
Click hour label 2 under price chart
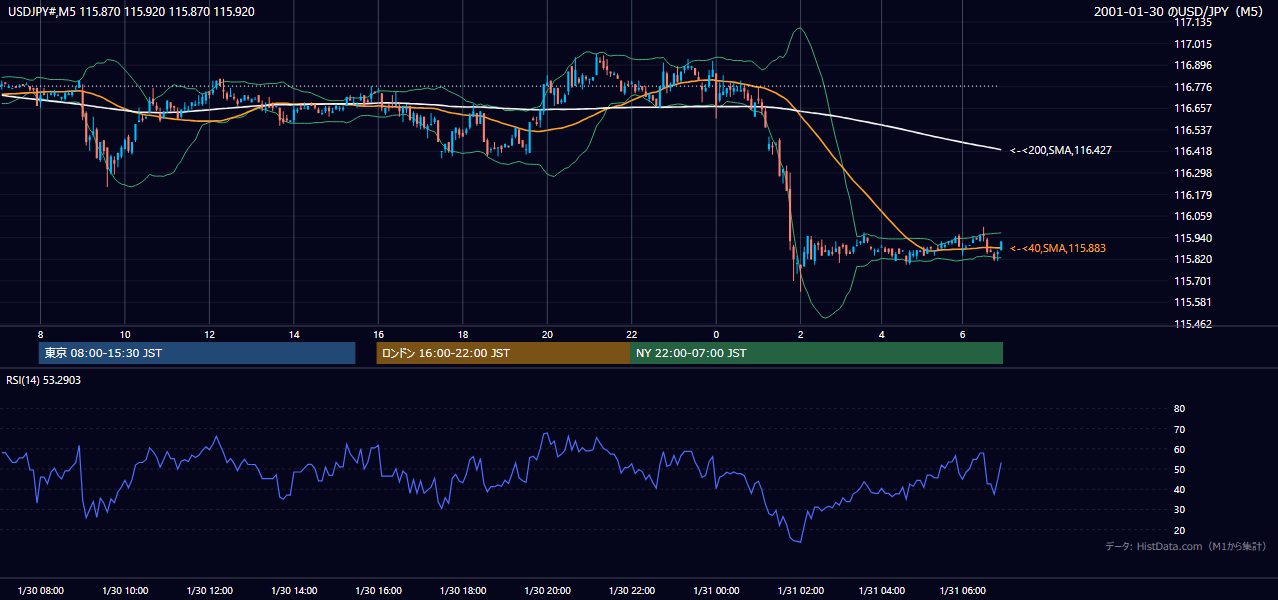click(x=800, y=333)
